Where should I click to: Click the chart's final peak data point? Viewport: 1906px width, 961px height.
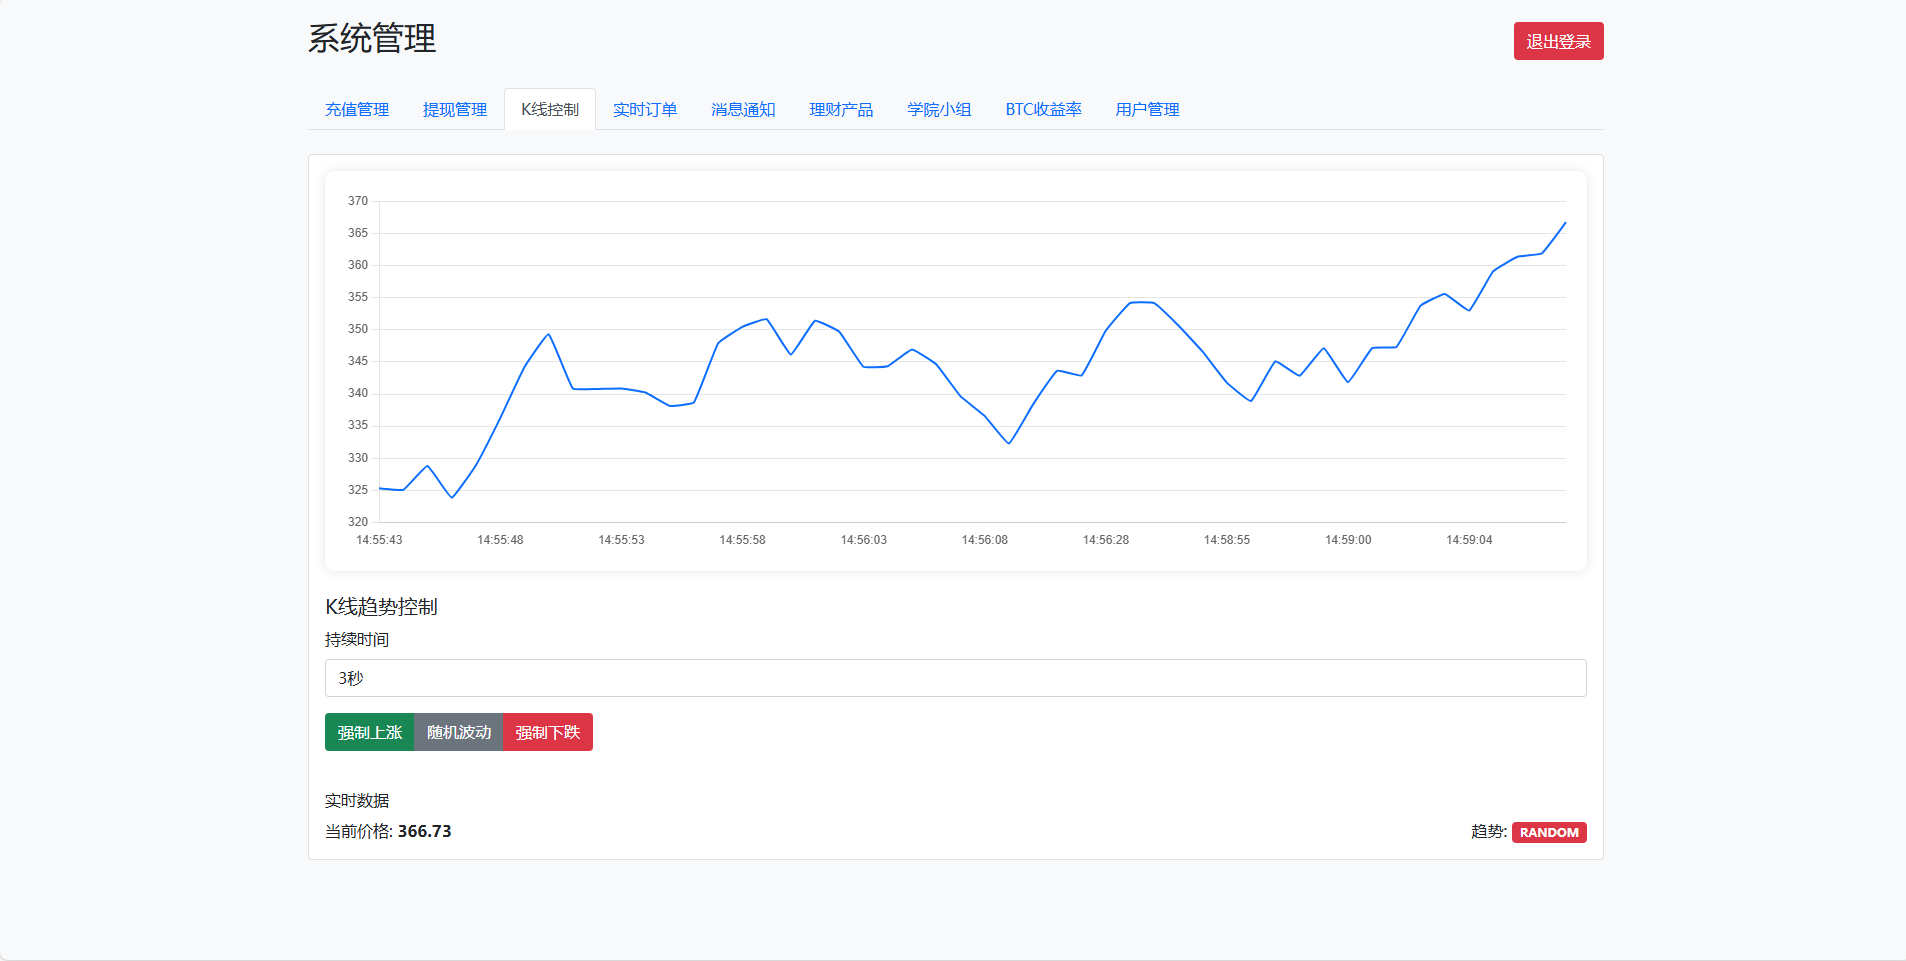click(x=1565, y=223)
